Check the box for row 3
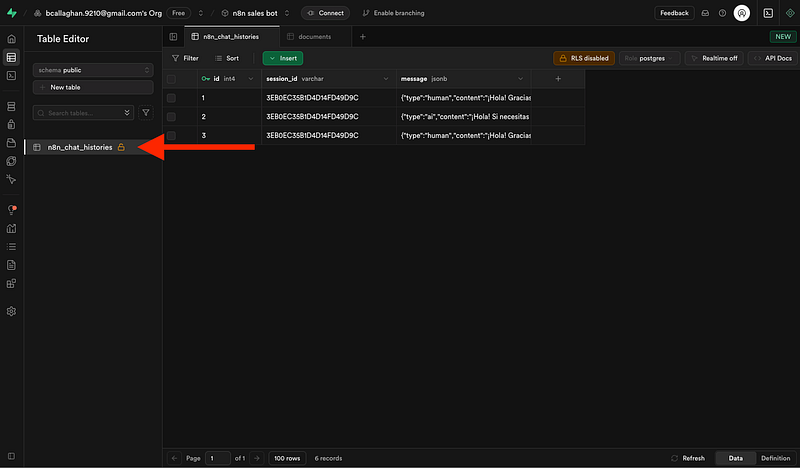The width and height of the screenshot is (800, 468). (x=172, y=135)
